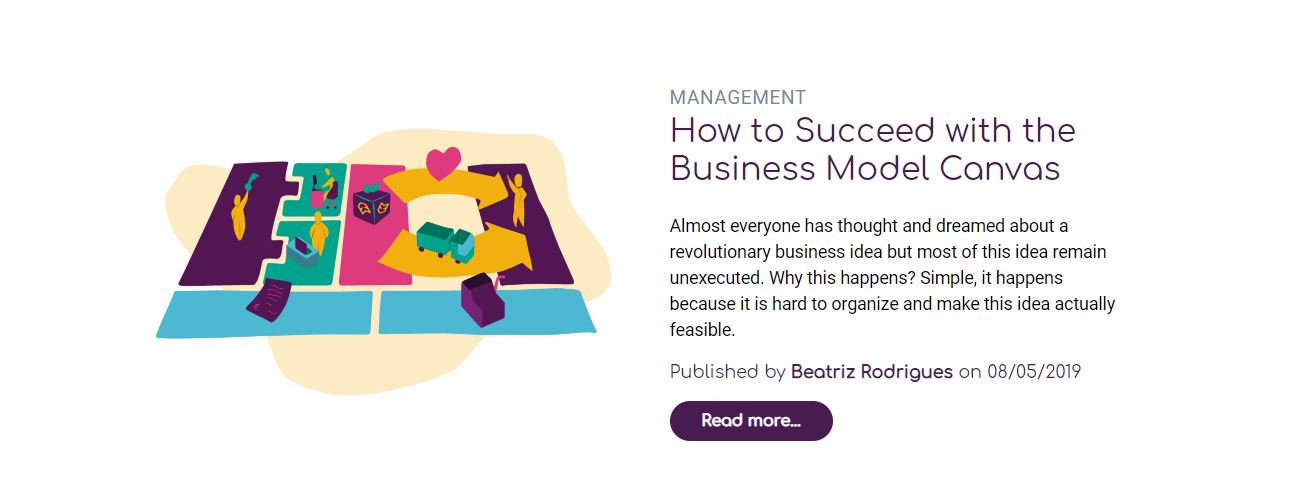
Task: Click the blue bottom-left canvas block
Action: (x=265, y=314)
